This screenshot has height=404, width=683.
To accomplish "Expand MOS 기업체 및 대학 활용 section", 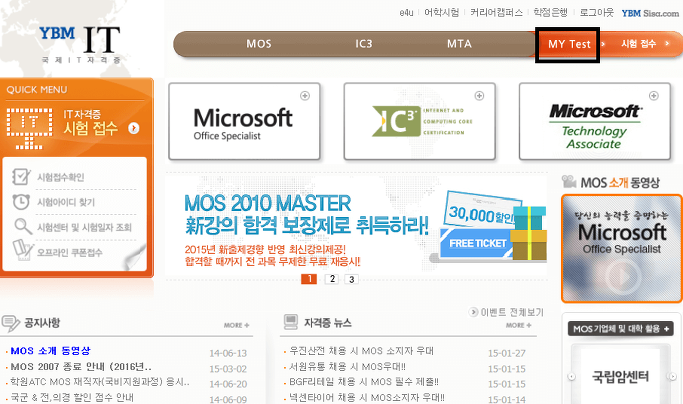I will coord(621,329).
